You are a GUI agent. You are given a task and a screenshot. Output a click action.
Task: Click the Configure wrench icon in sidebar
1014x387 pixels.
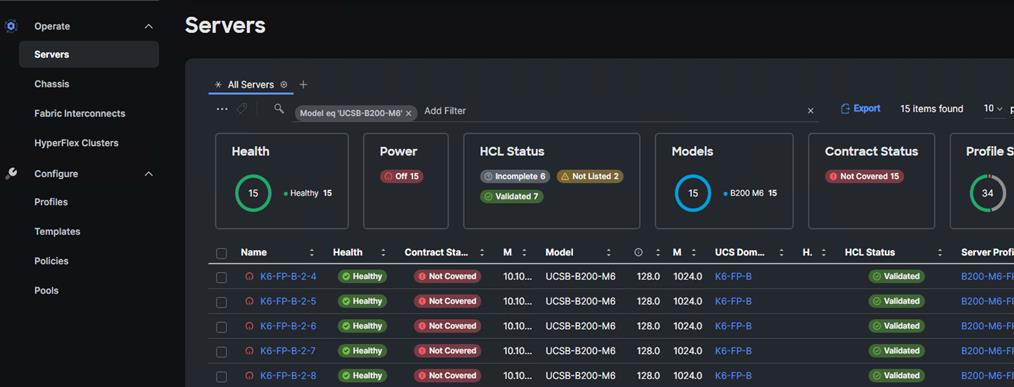(x=10, y=173)
